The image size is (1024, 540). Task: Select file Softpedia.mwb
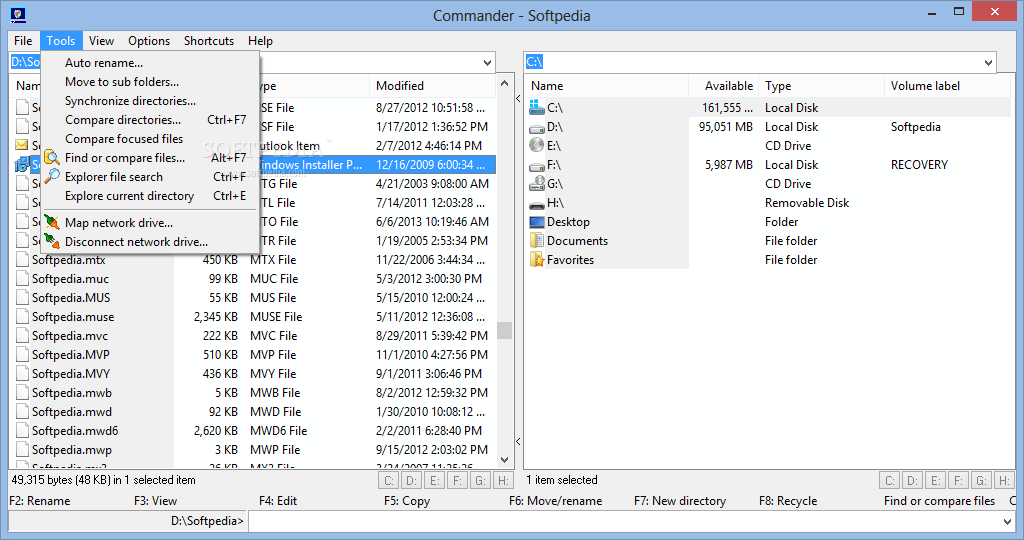coord(72,392)
